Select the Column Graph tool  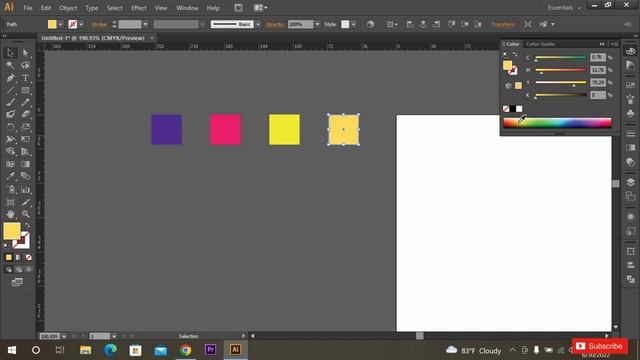point(25,189)
